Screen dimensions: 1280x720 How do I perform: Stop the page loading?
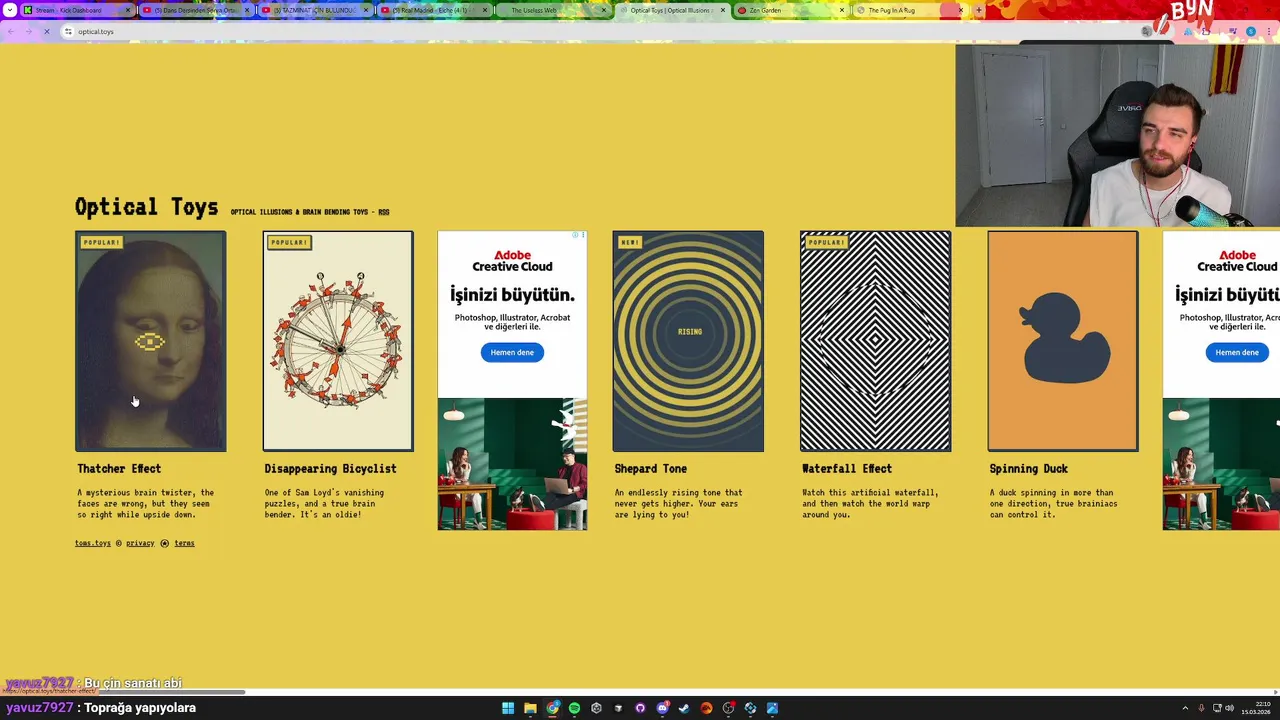(46, 31)
